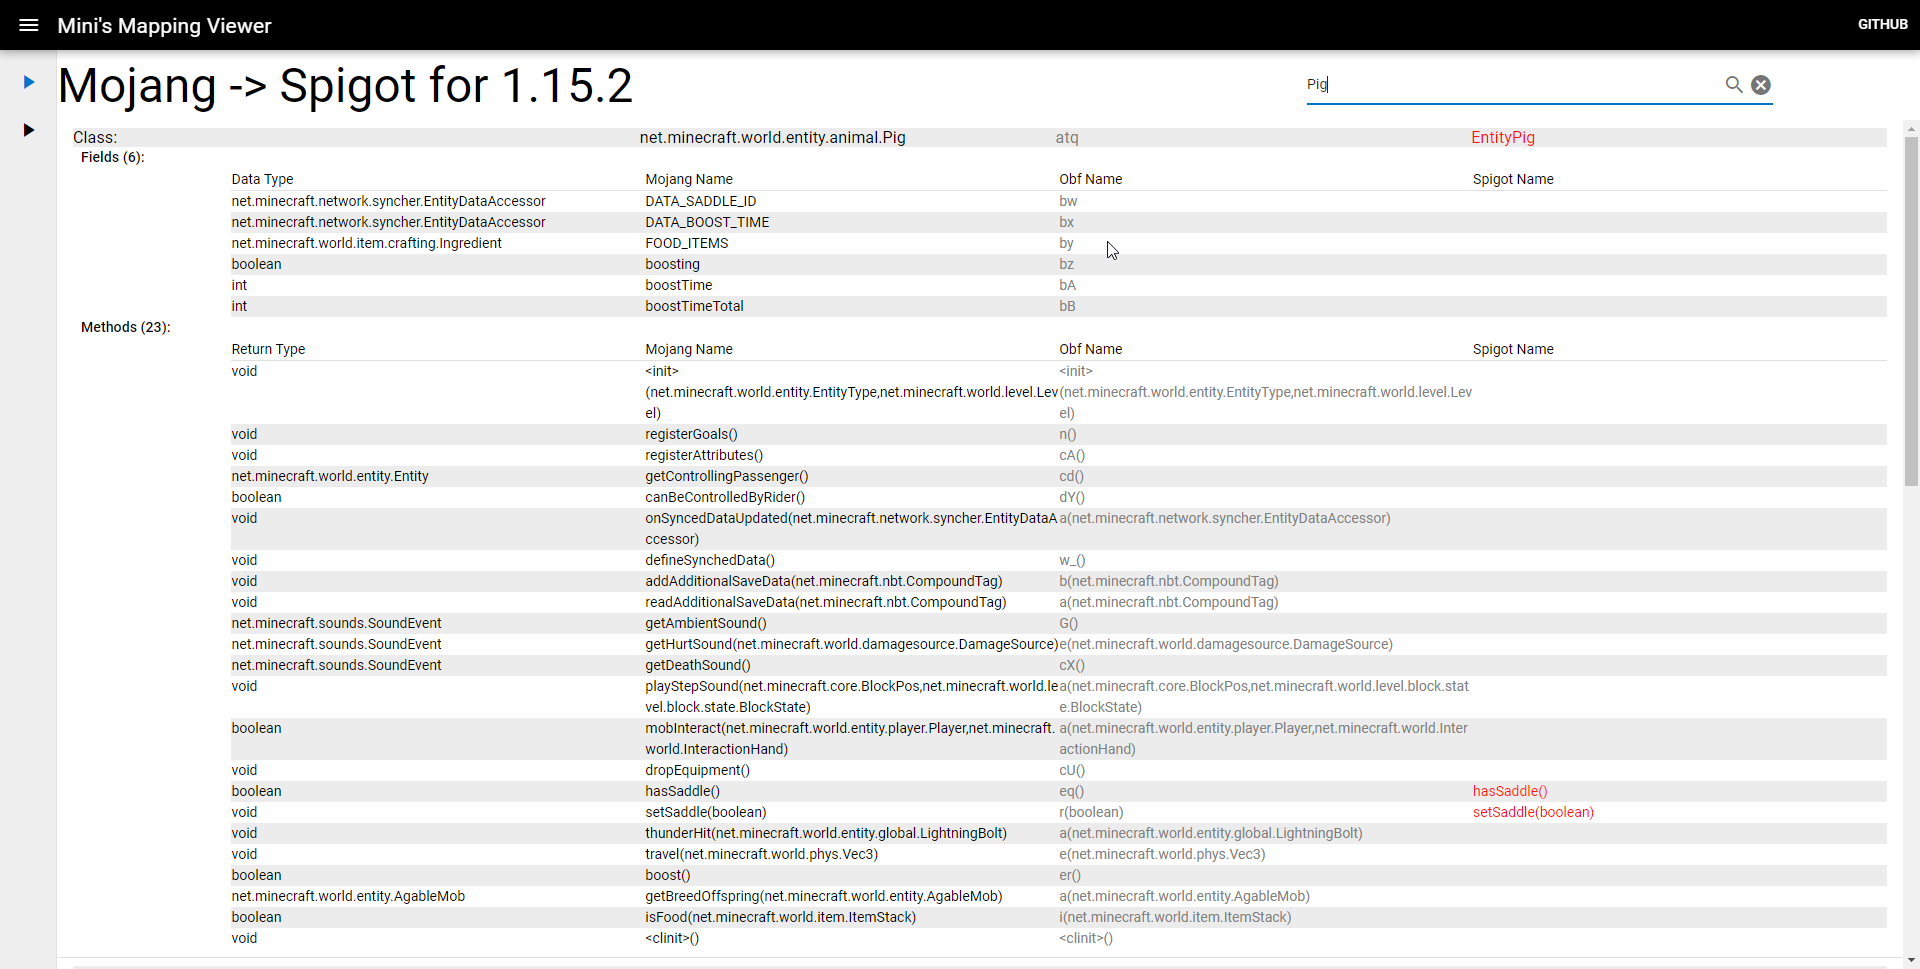Screen dimensions: 1920x969
Task: Select the setSaddle(boolean) Spigot mapping
Action: point(1533,812)
